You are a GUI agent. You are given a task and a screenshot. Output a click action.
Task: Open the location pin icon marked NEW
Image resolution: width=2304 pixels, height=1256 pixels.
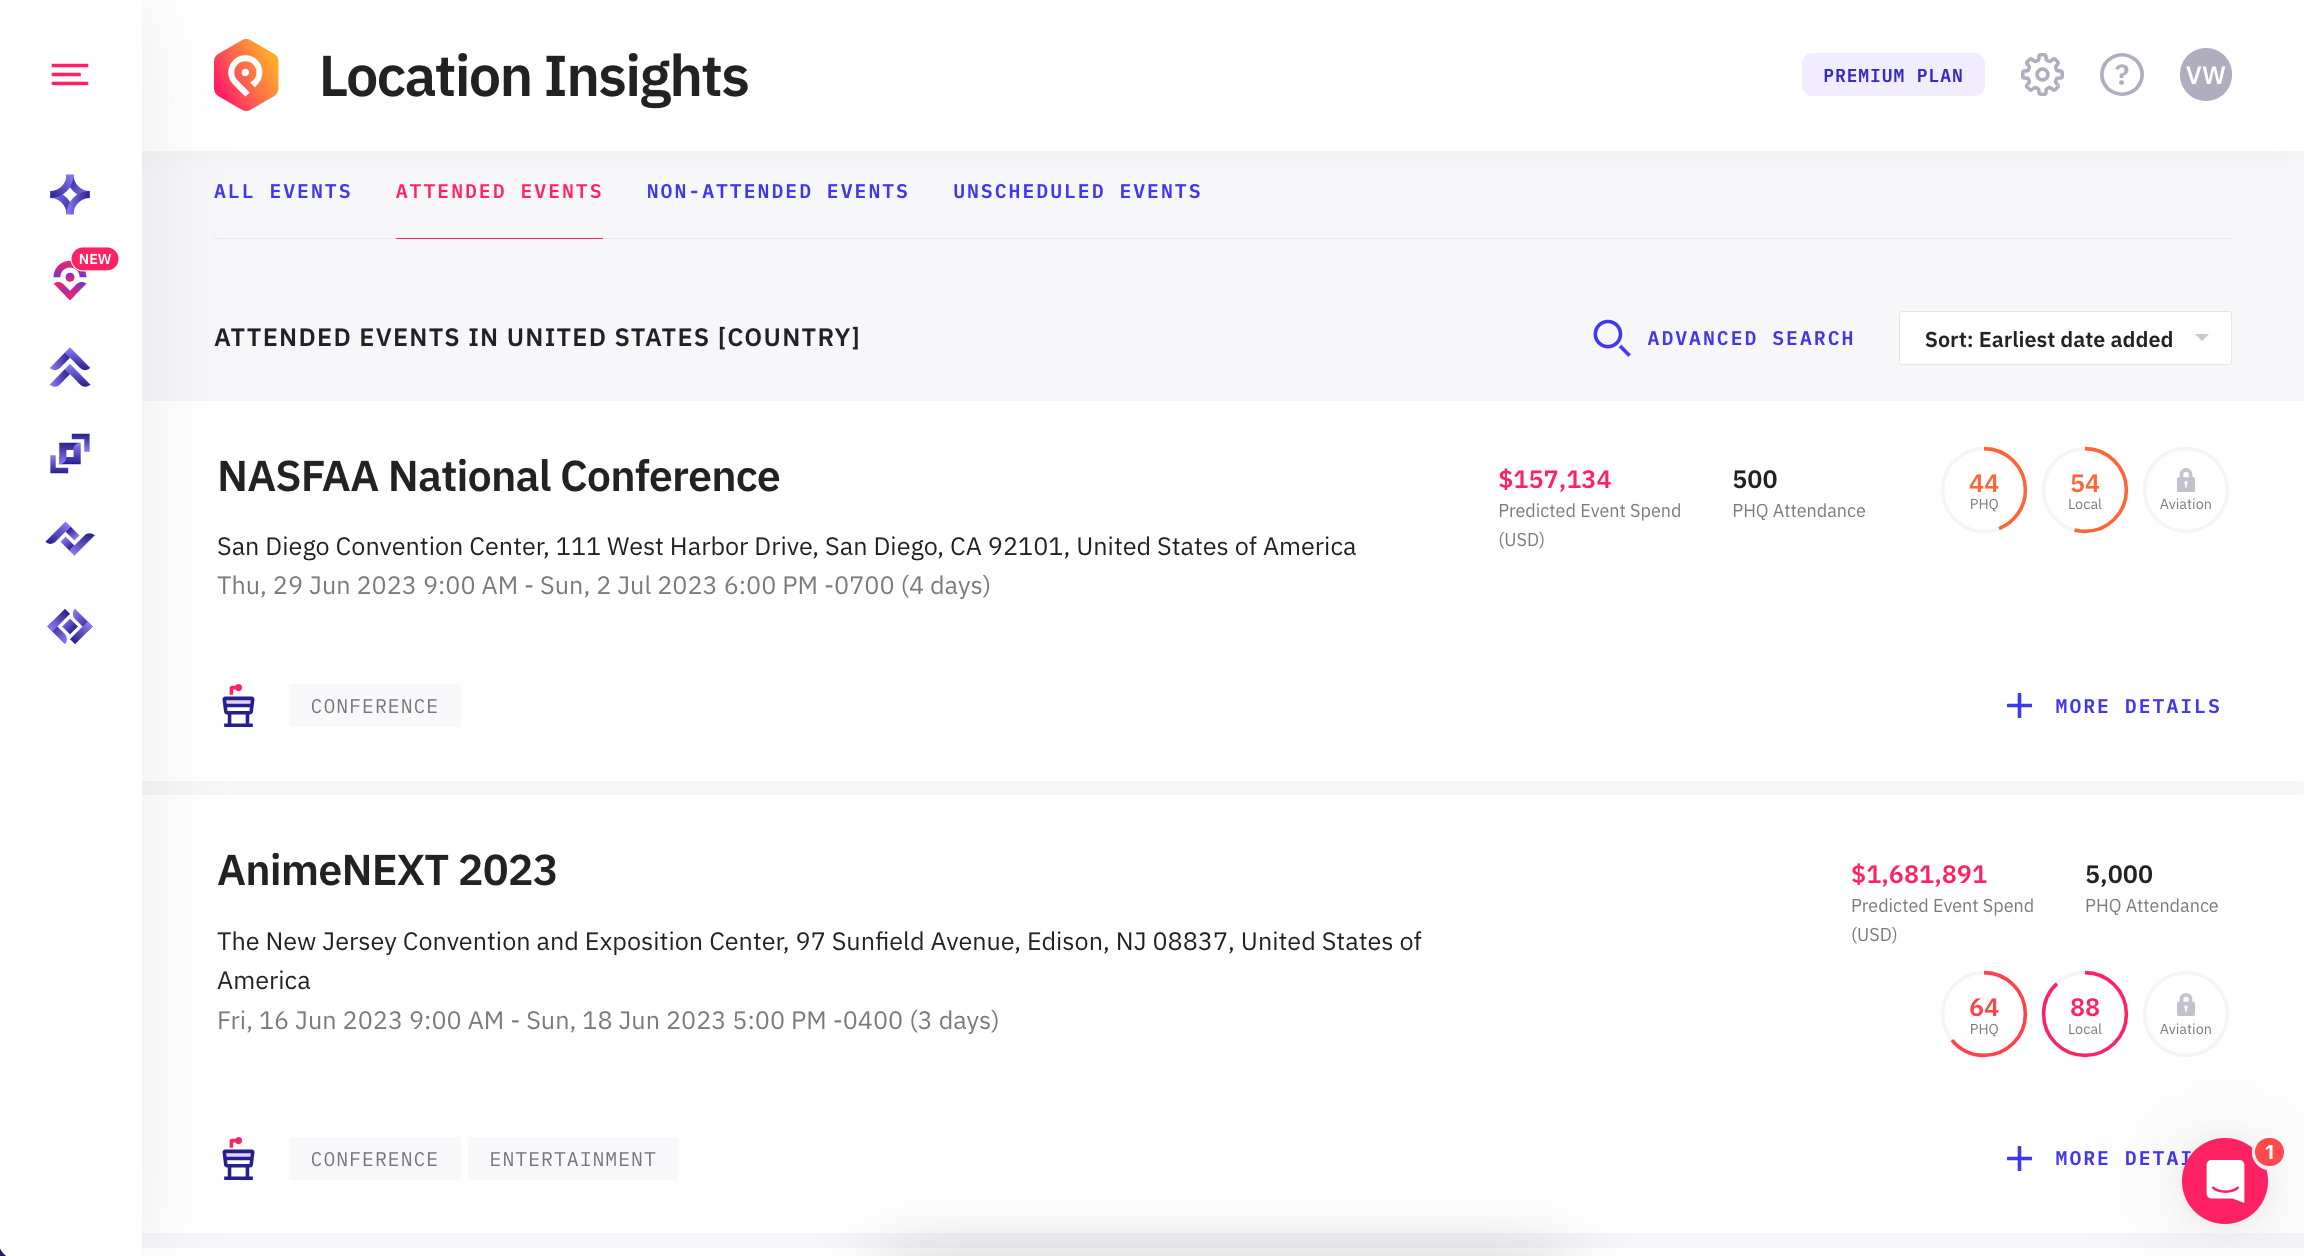click(70, 281)
